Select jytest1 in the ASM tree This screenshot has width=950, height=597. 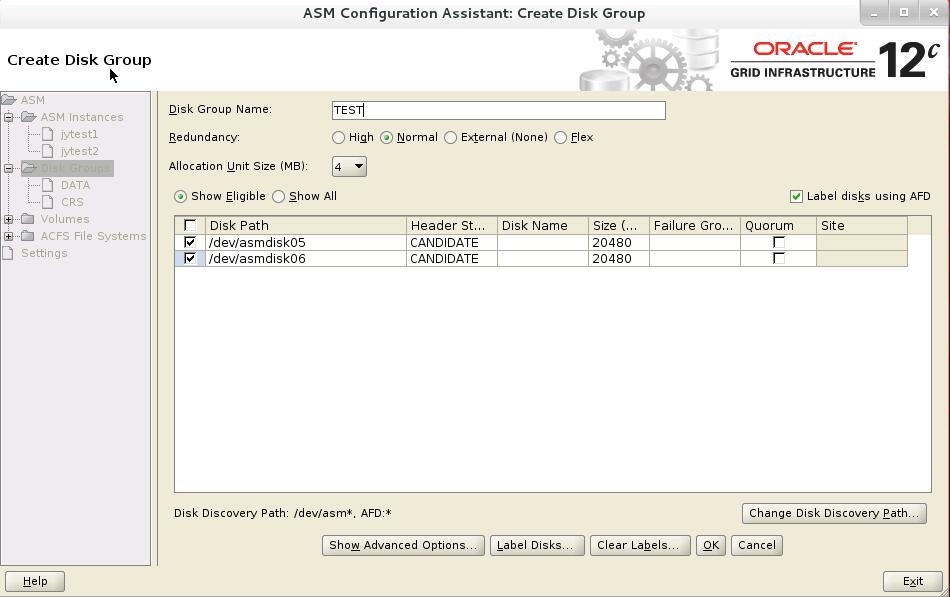(79, 134)
